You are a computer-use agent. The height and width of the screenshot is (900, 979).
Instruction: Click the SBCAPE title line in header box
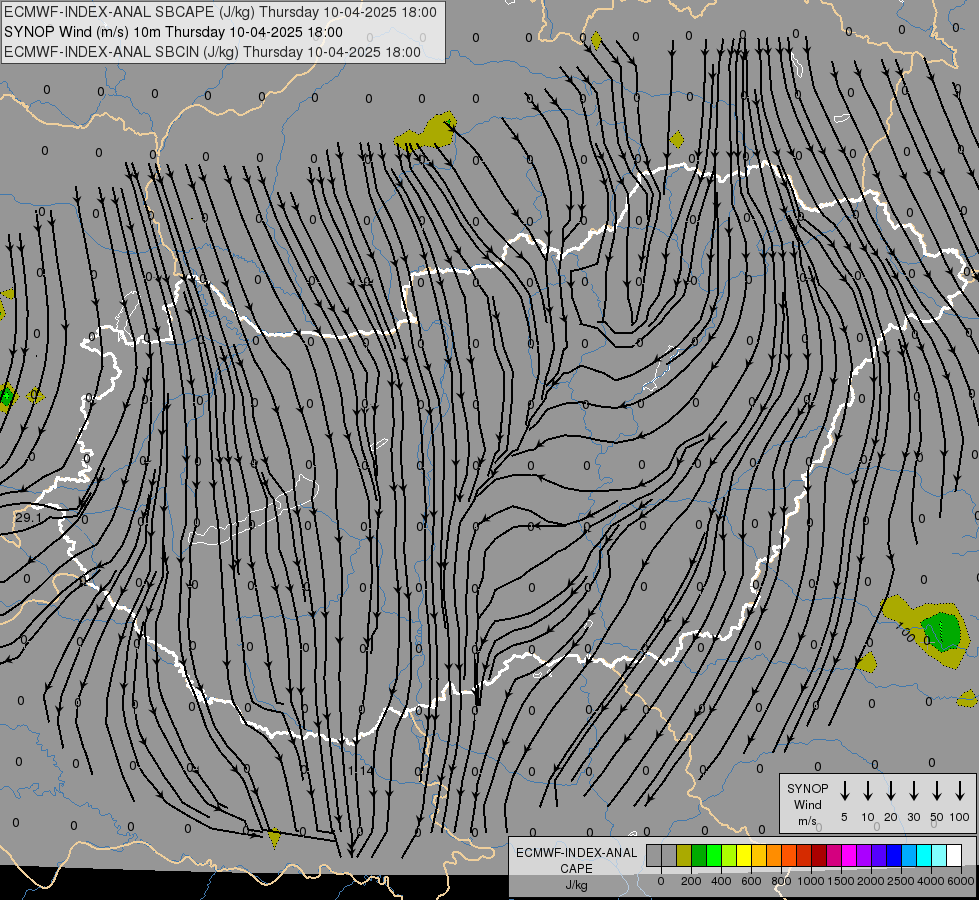click(x=220, y=12)
